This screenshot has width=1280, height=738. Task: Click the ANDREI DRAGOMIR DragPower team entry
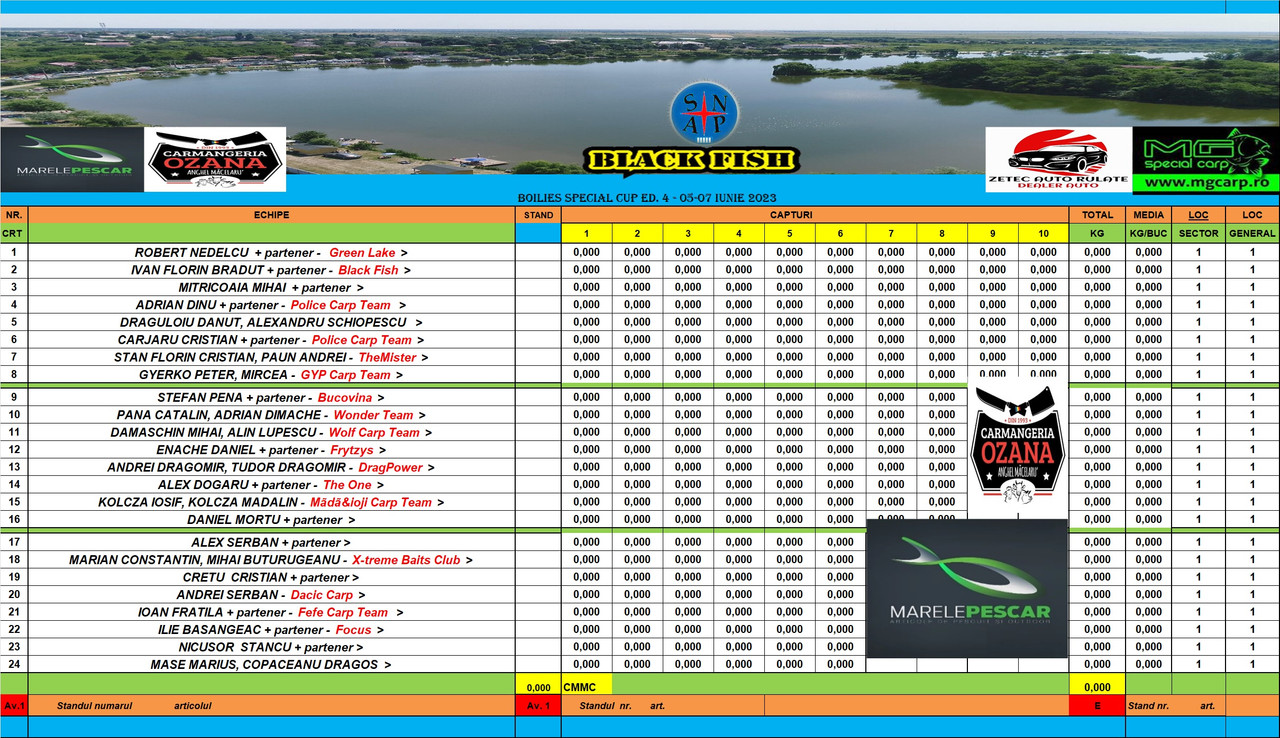click(x=271, y=468)
